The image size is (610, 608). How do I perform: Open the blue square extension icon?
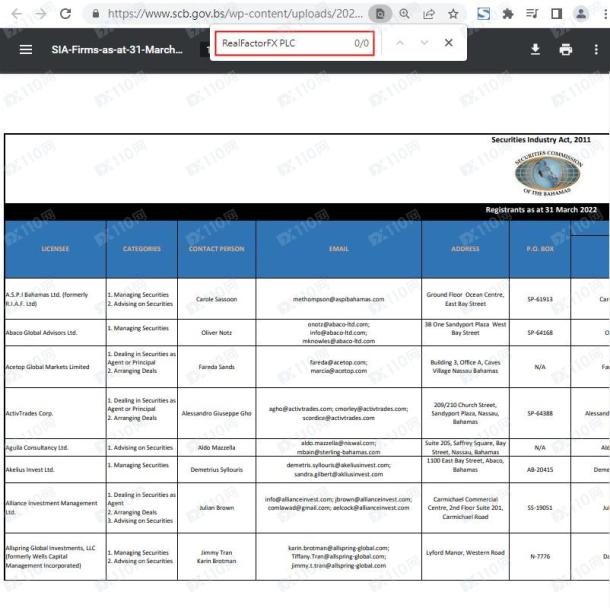pos(484,14)
